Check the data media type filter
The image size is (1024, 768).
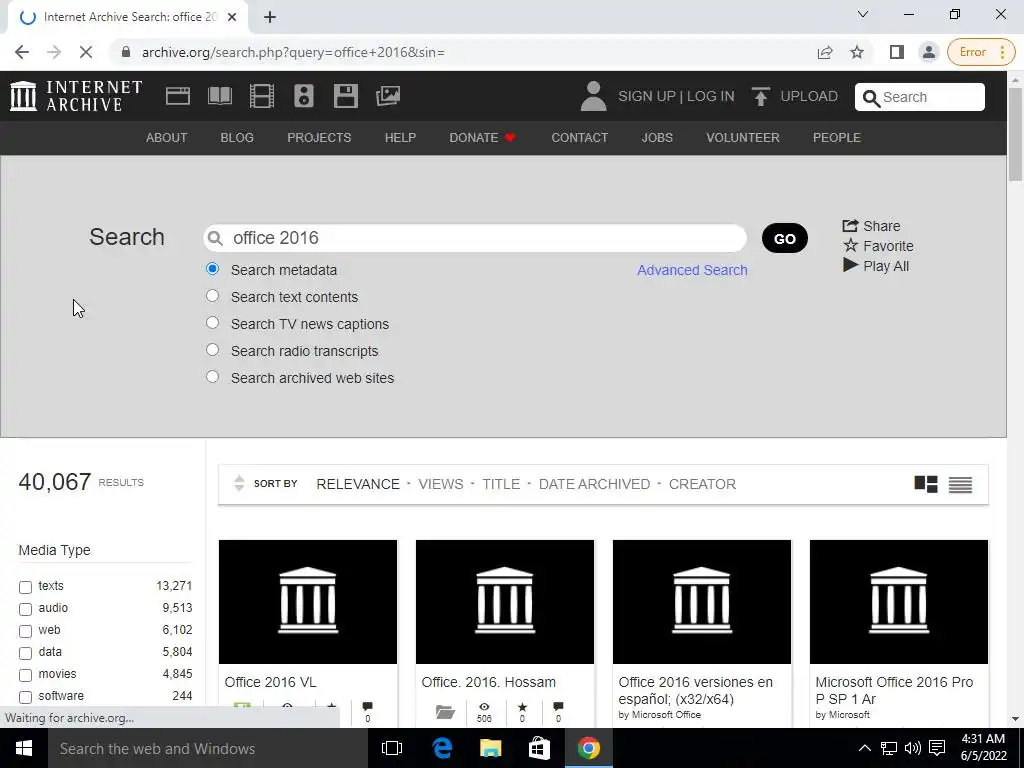coord(25,653)
